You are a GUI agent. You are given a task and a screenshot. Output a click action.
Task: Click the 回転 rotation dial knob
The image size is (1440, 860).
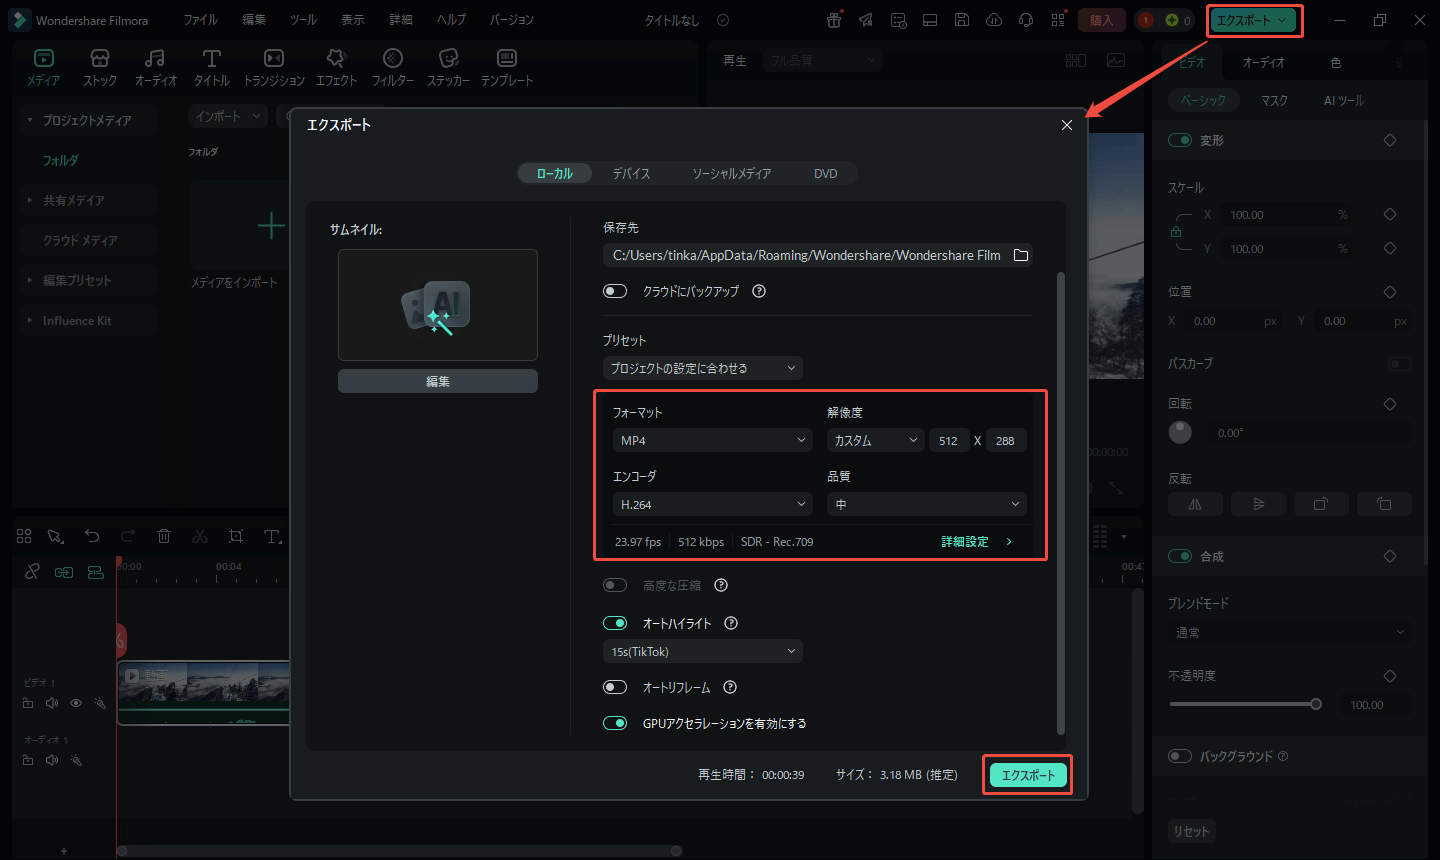[1180, 432]
